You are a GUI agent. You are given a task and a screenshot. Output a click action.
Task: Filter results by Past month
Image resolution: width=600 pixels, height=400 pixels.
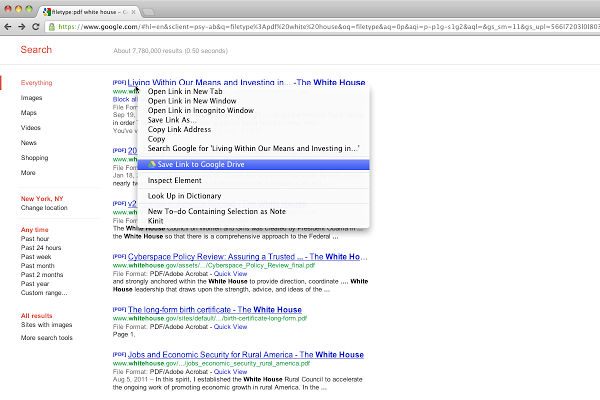tap(38, 266)
